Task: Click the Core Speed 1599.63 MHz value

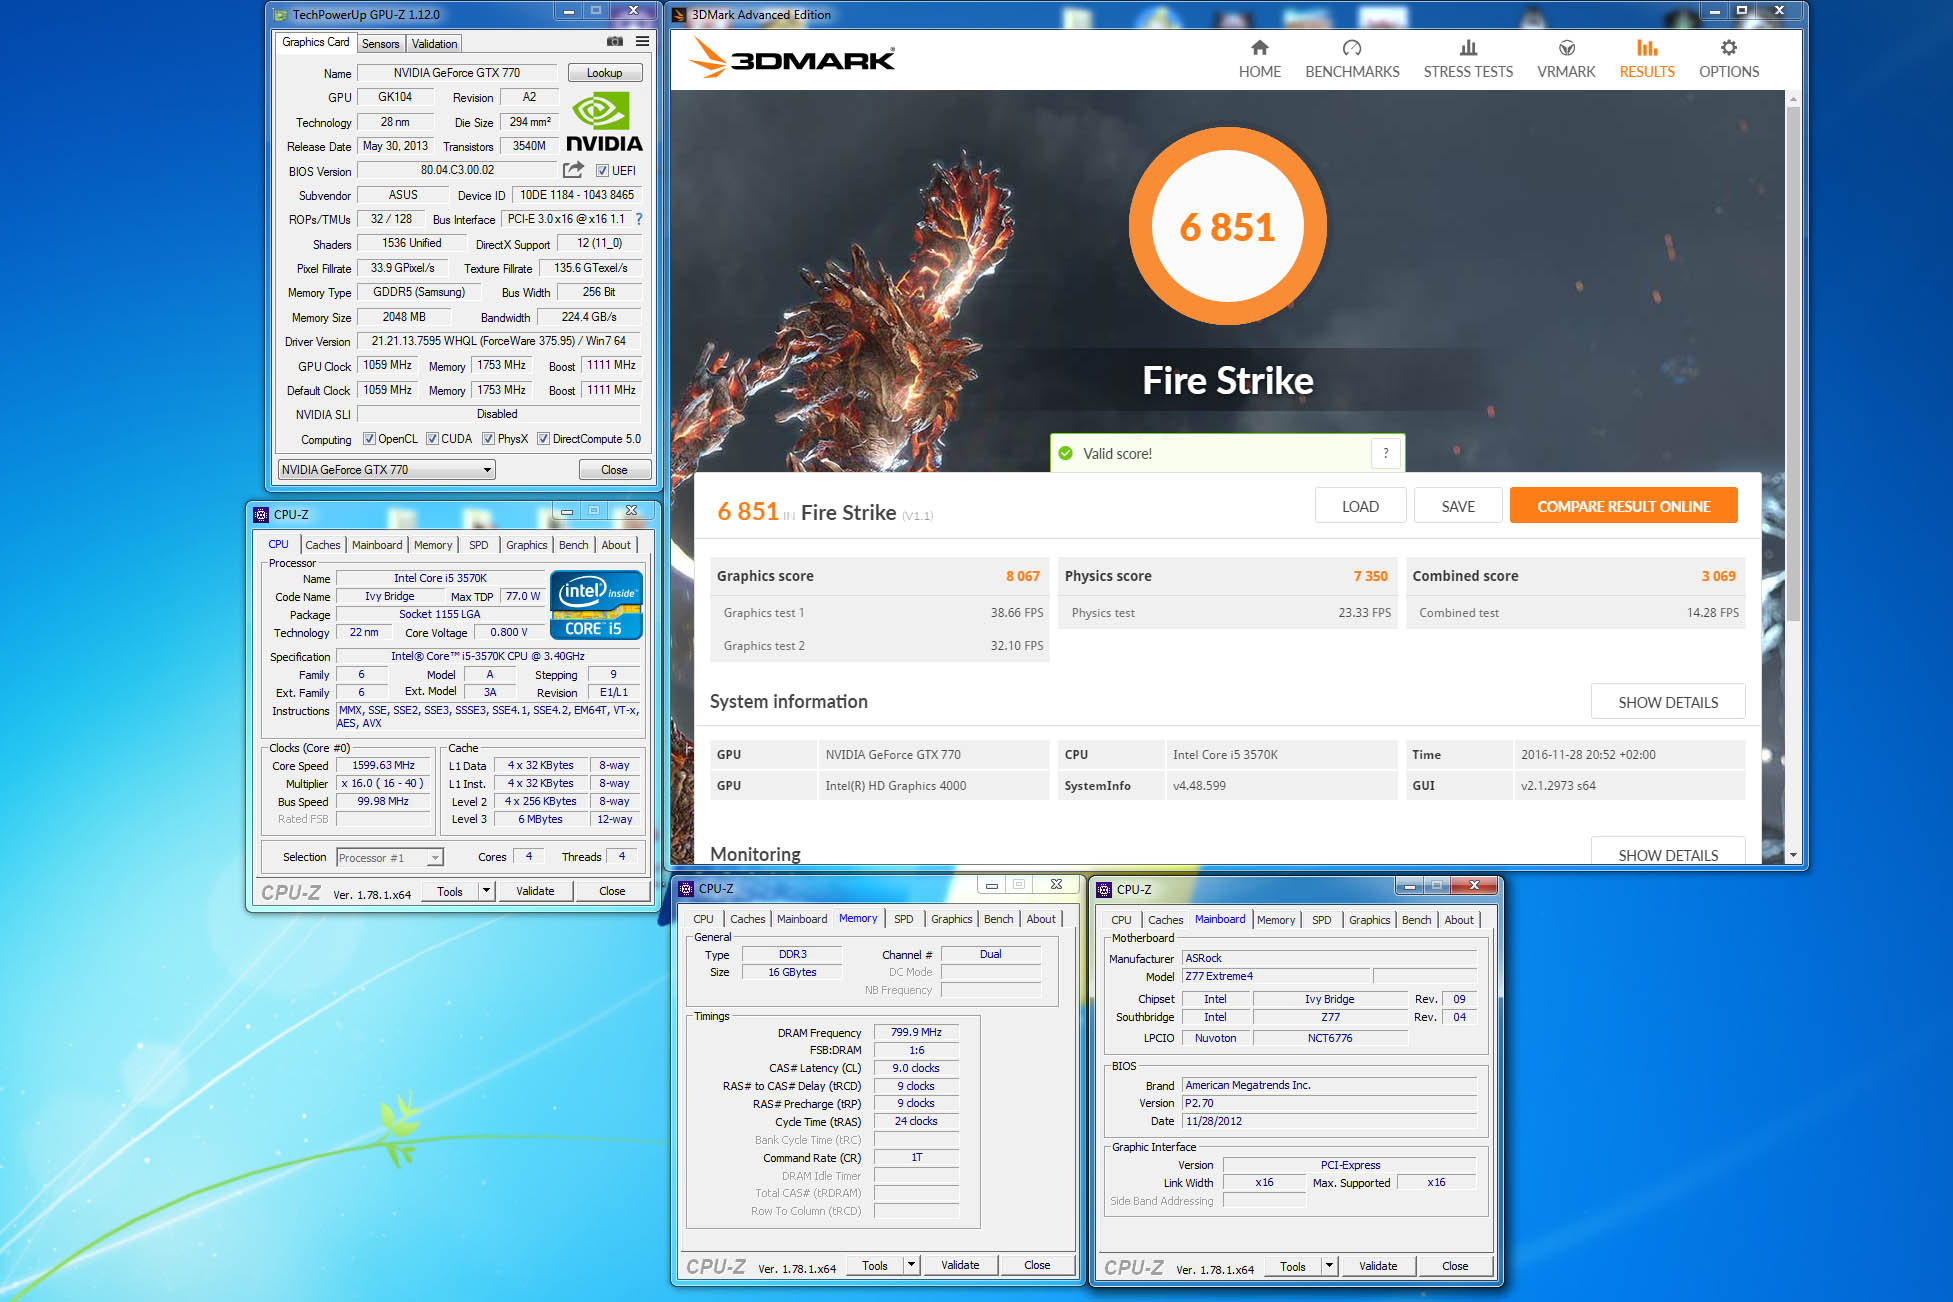Action: click(x=383, y=766)
